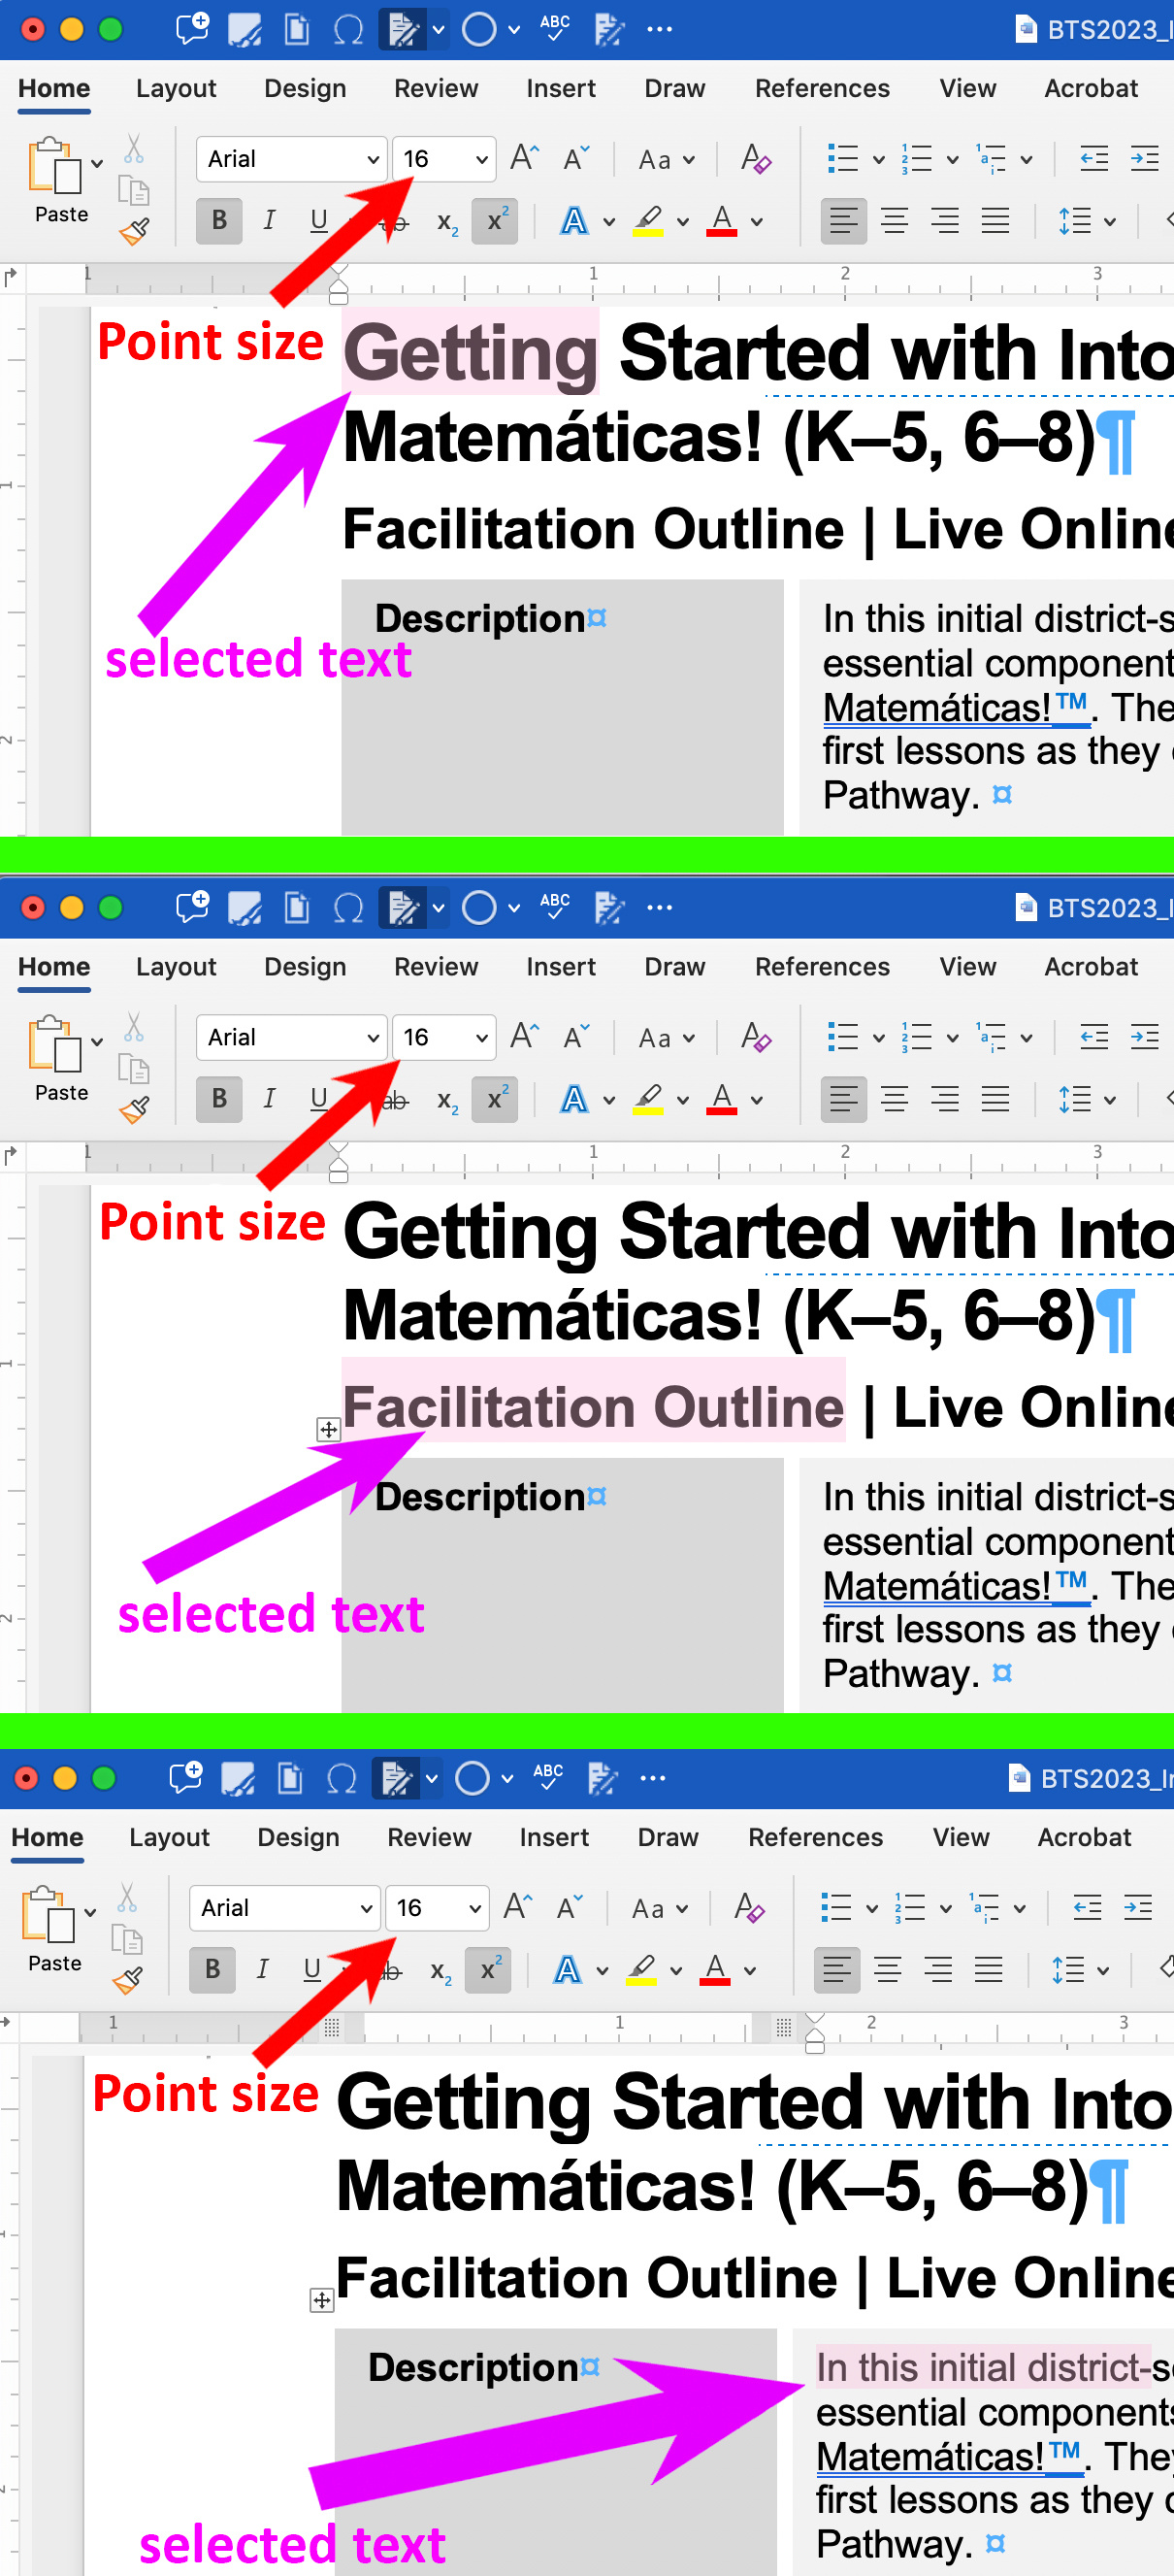Screen dimensions: 1174x2576
Task: Toggle Underline in top window ribbon
Action: pos(319,221)
